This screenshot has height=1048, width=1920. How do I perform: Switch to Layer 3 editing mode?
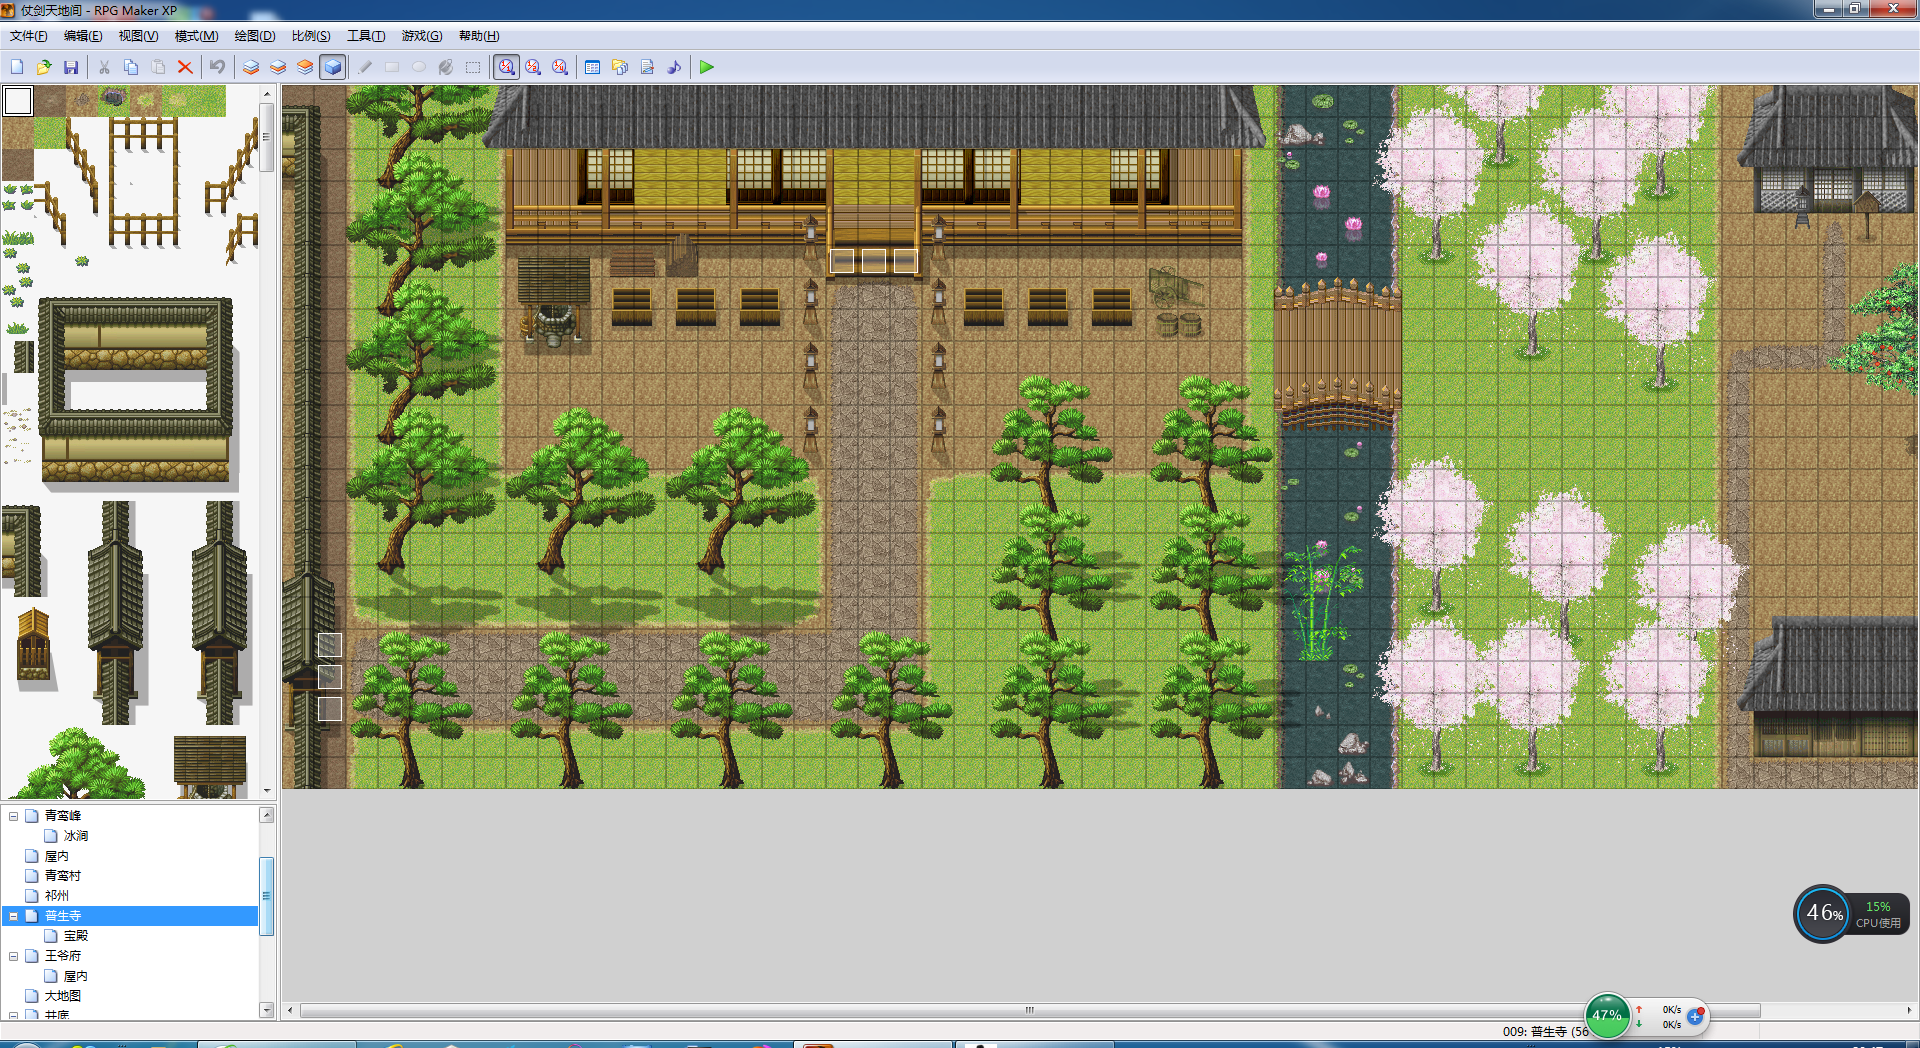pos(305,67)
